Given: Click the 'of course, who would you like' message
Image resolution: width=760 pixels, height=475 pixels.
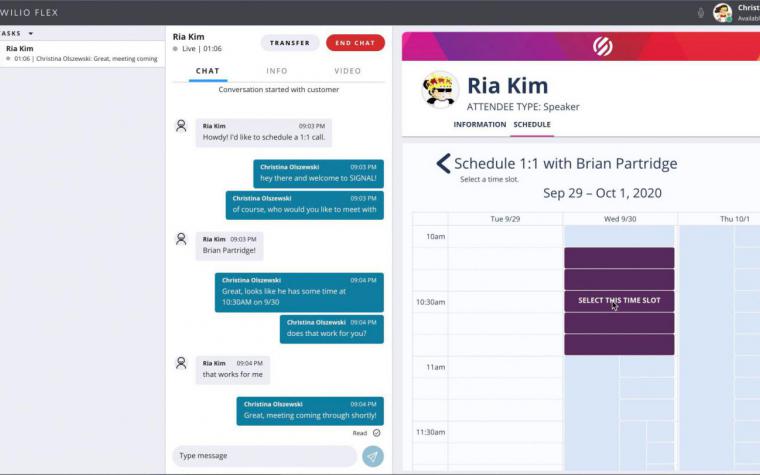Looking at the screenshot, I should [304, 205].
